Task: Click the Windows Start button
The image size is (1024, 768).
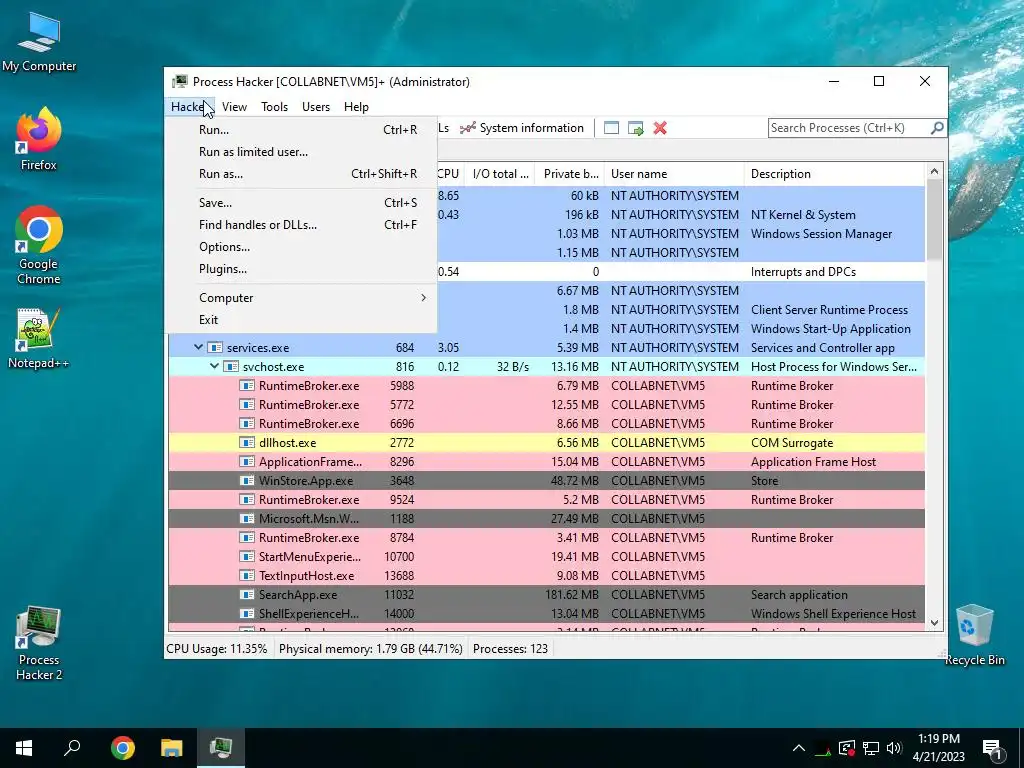Action: [24, 748]
